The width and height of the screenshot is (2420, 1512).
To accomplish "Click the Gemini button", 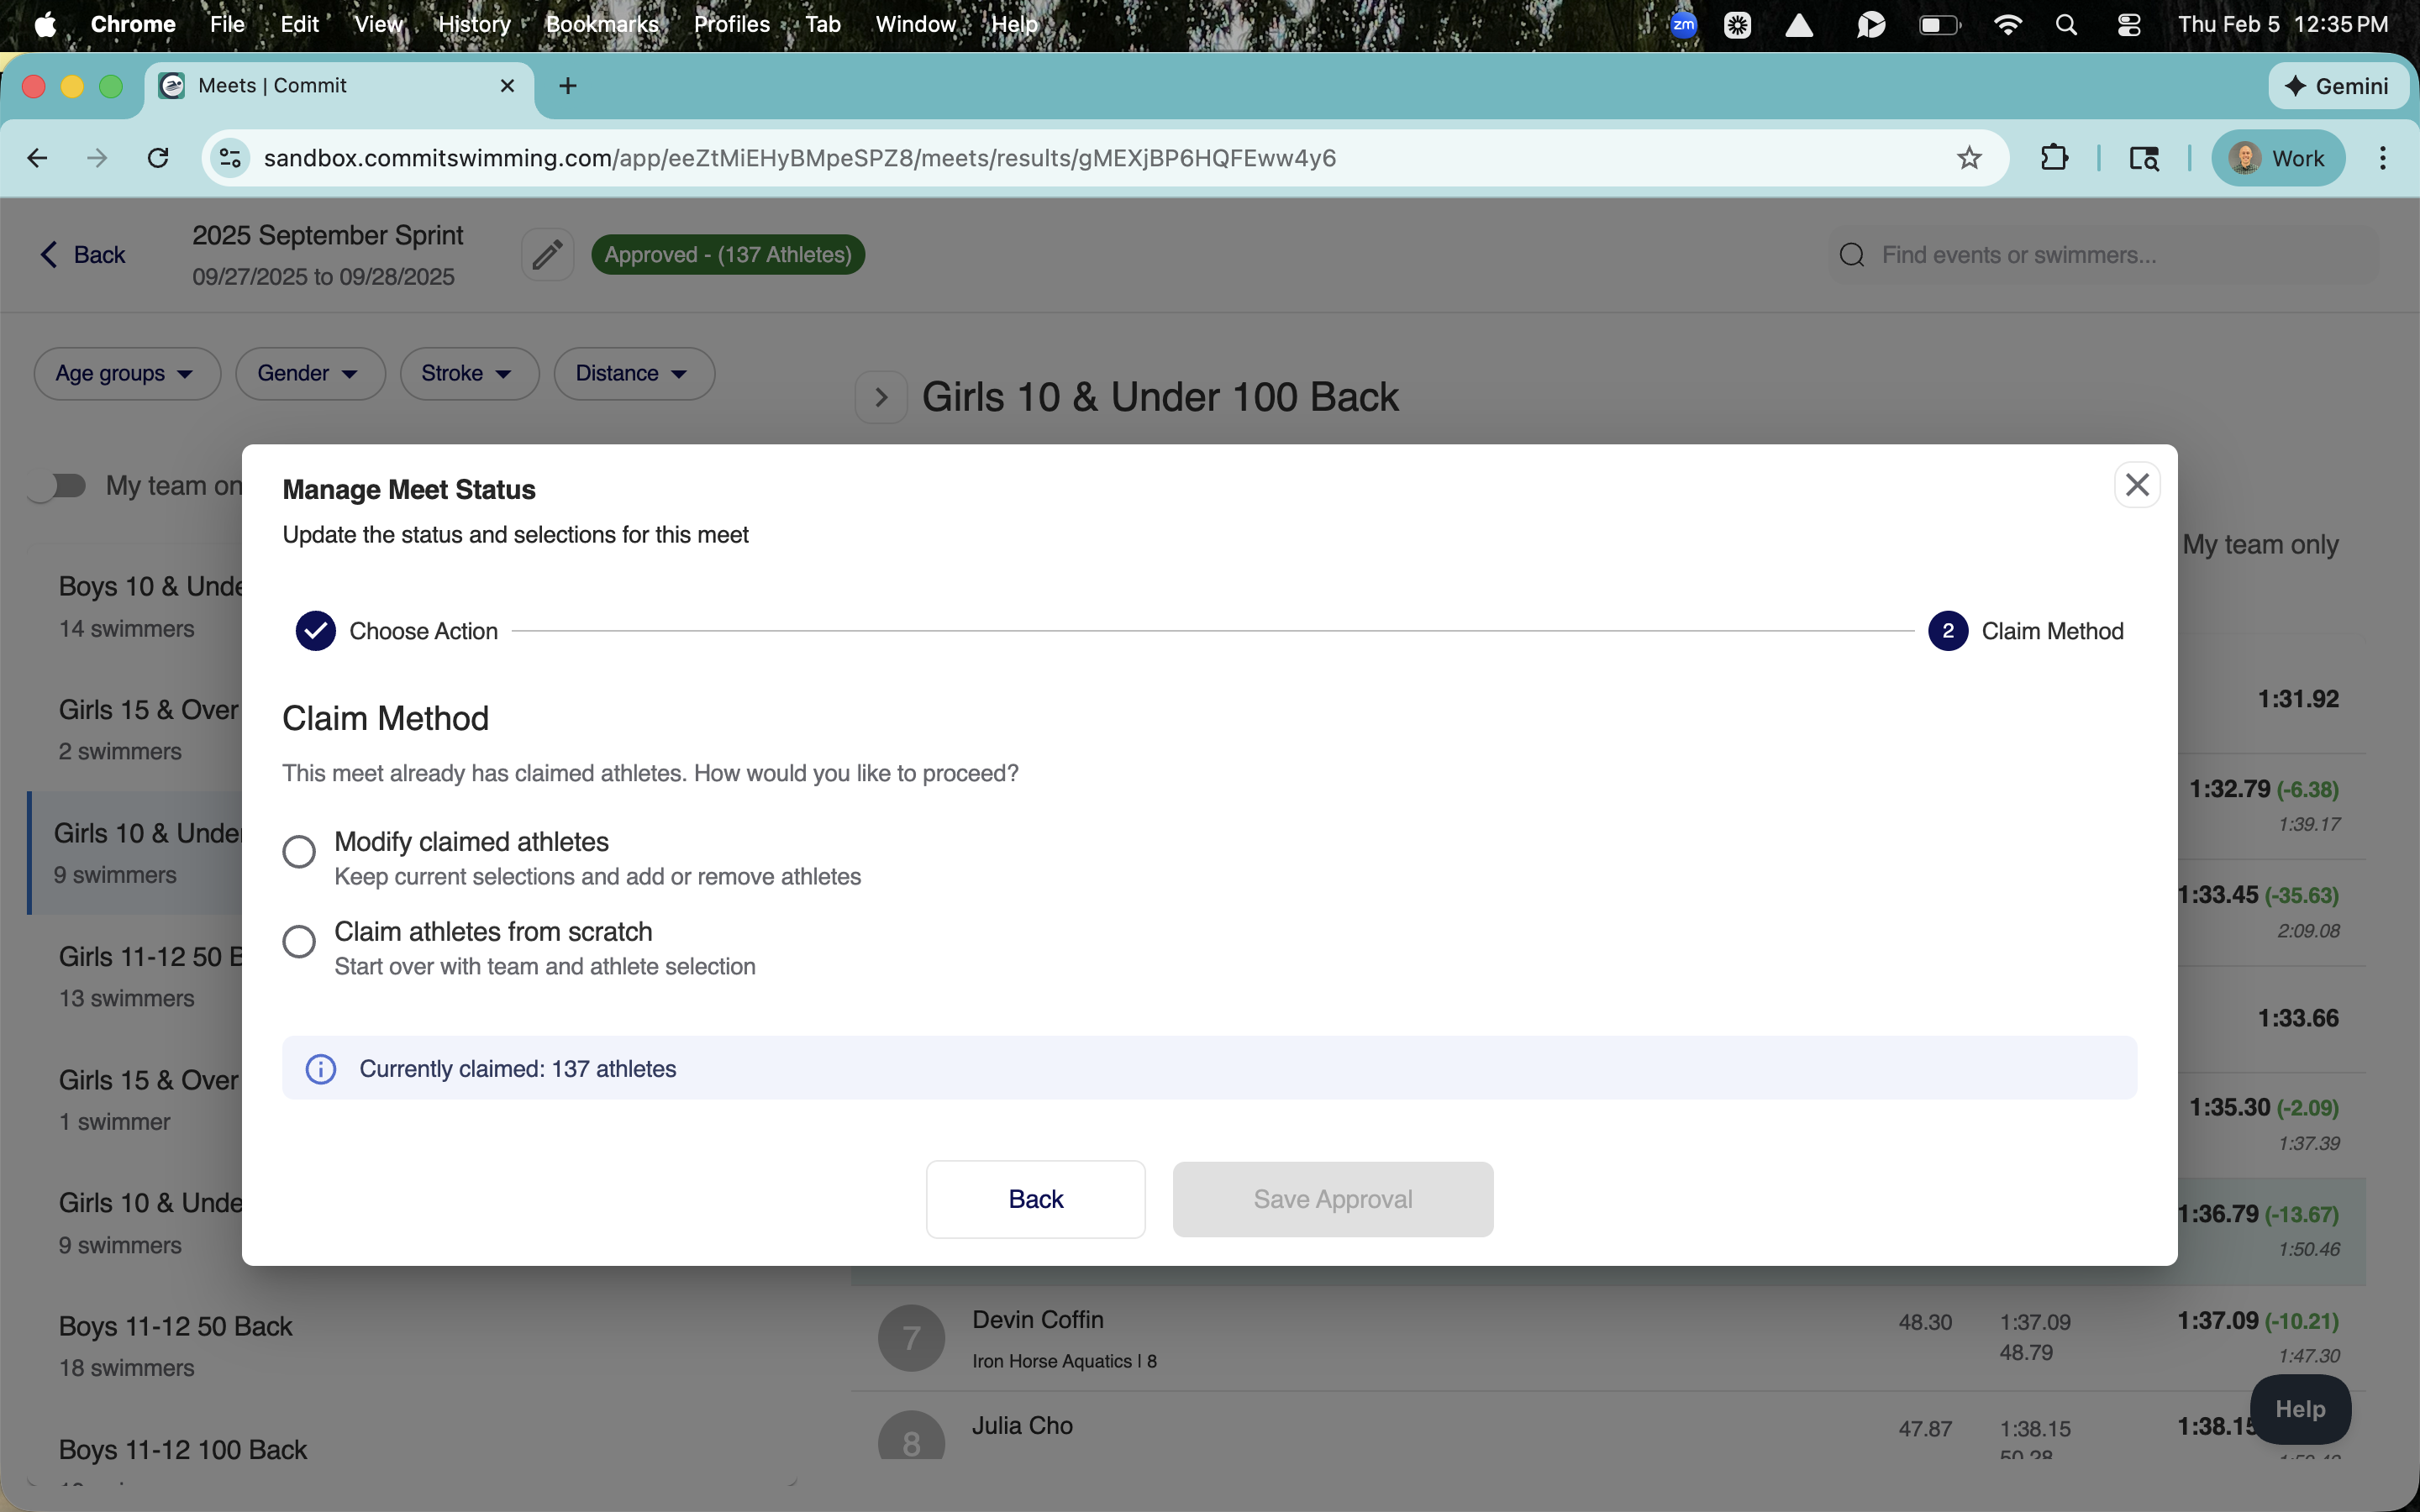I will pyautogui.click(x=2337, y=86).
